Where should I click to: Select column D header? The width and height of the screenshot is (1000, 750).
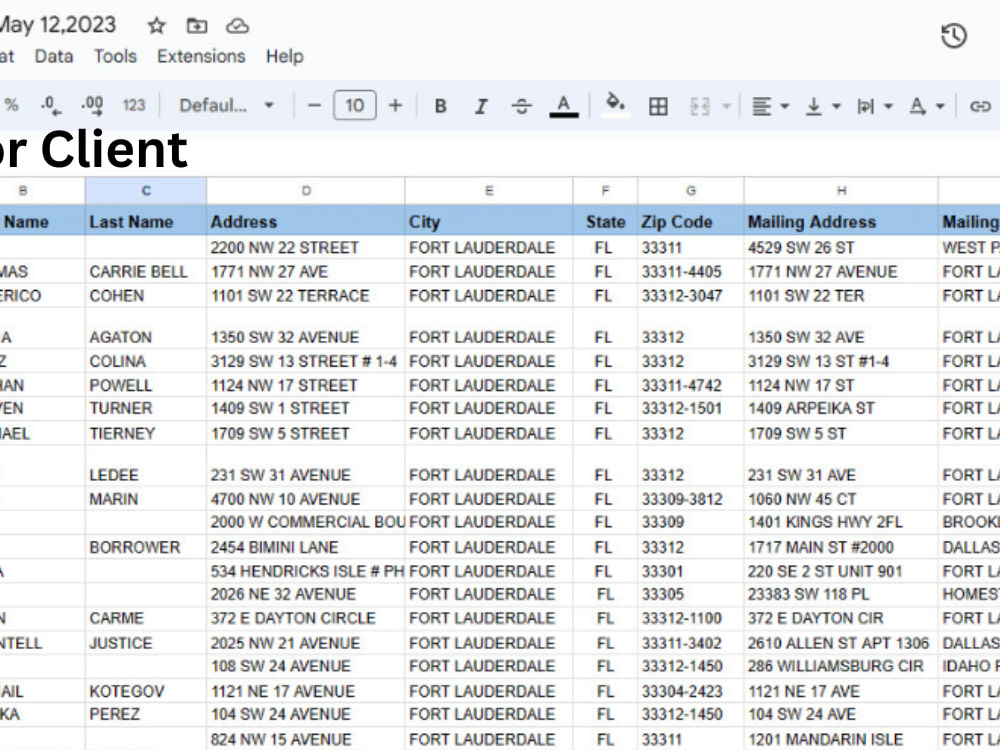click(x=305, y=191)
